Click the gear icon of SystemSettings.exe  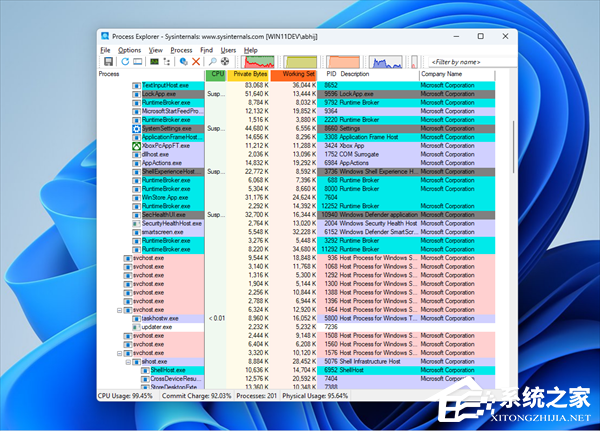click(x=137, y=129)
